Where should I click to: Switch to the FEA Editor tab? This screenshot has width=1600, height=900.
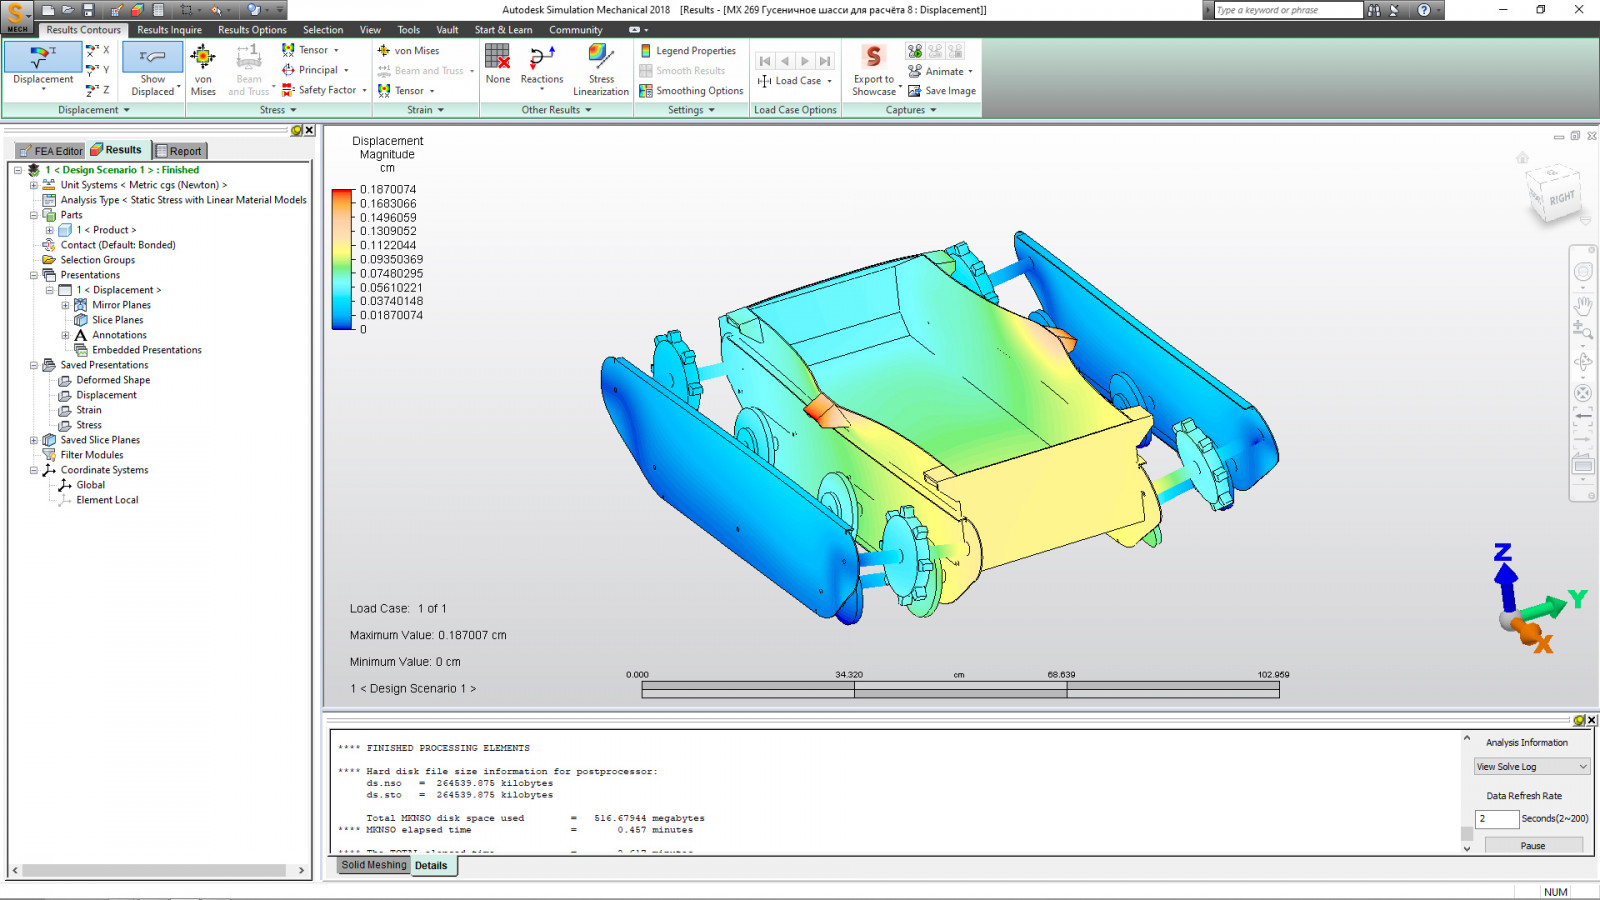coord(51,151)
